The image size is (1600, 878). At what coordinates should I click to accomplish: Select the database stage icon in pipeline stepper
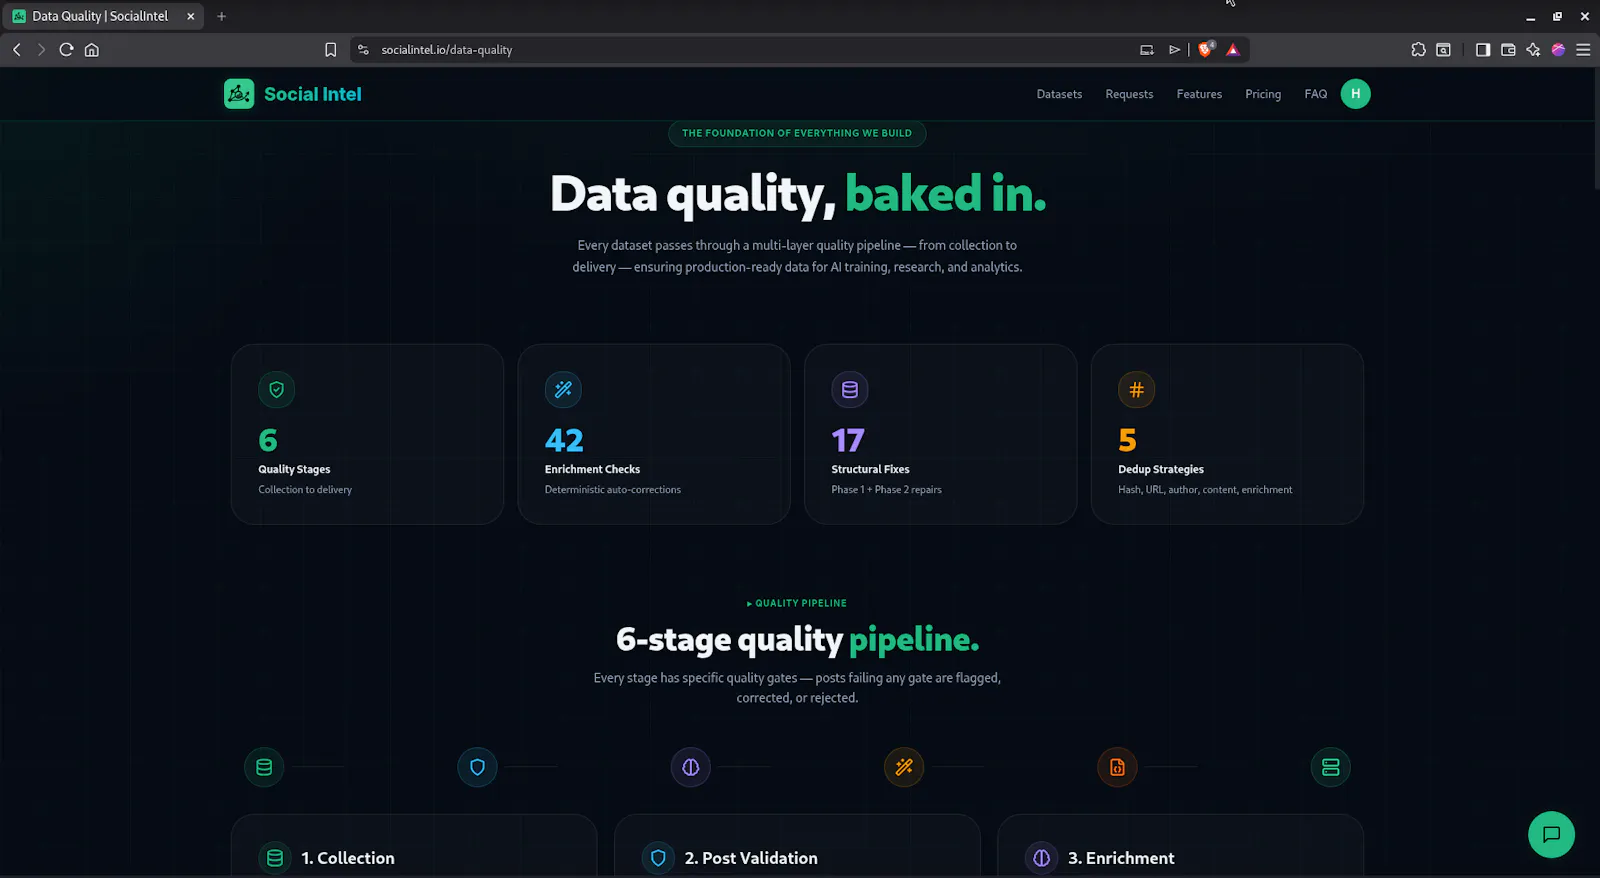(x=264, y=767)
